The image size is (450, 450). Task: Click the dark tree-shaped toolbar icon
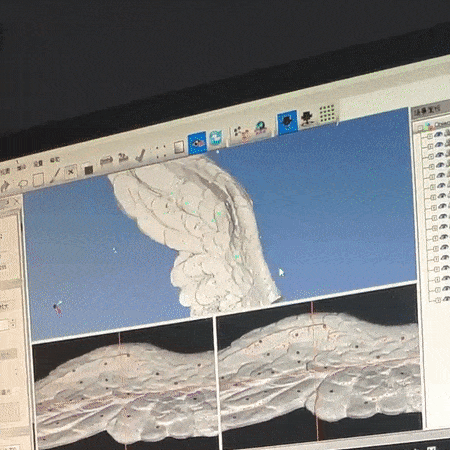click(x=307, y=119)
